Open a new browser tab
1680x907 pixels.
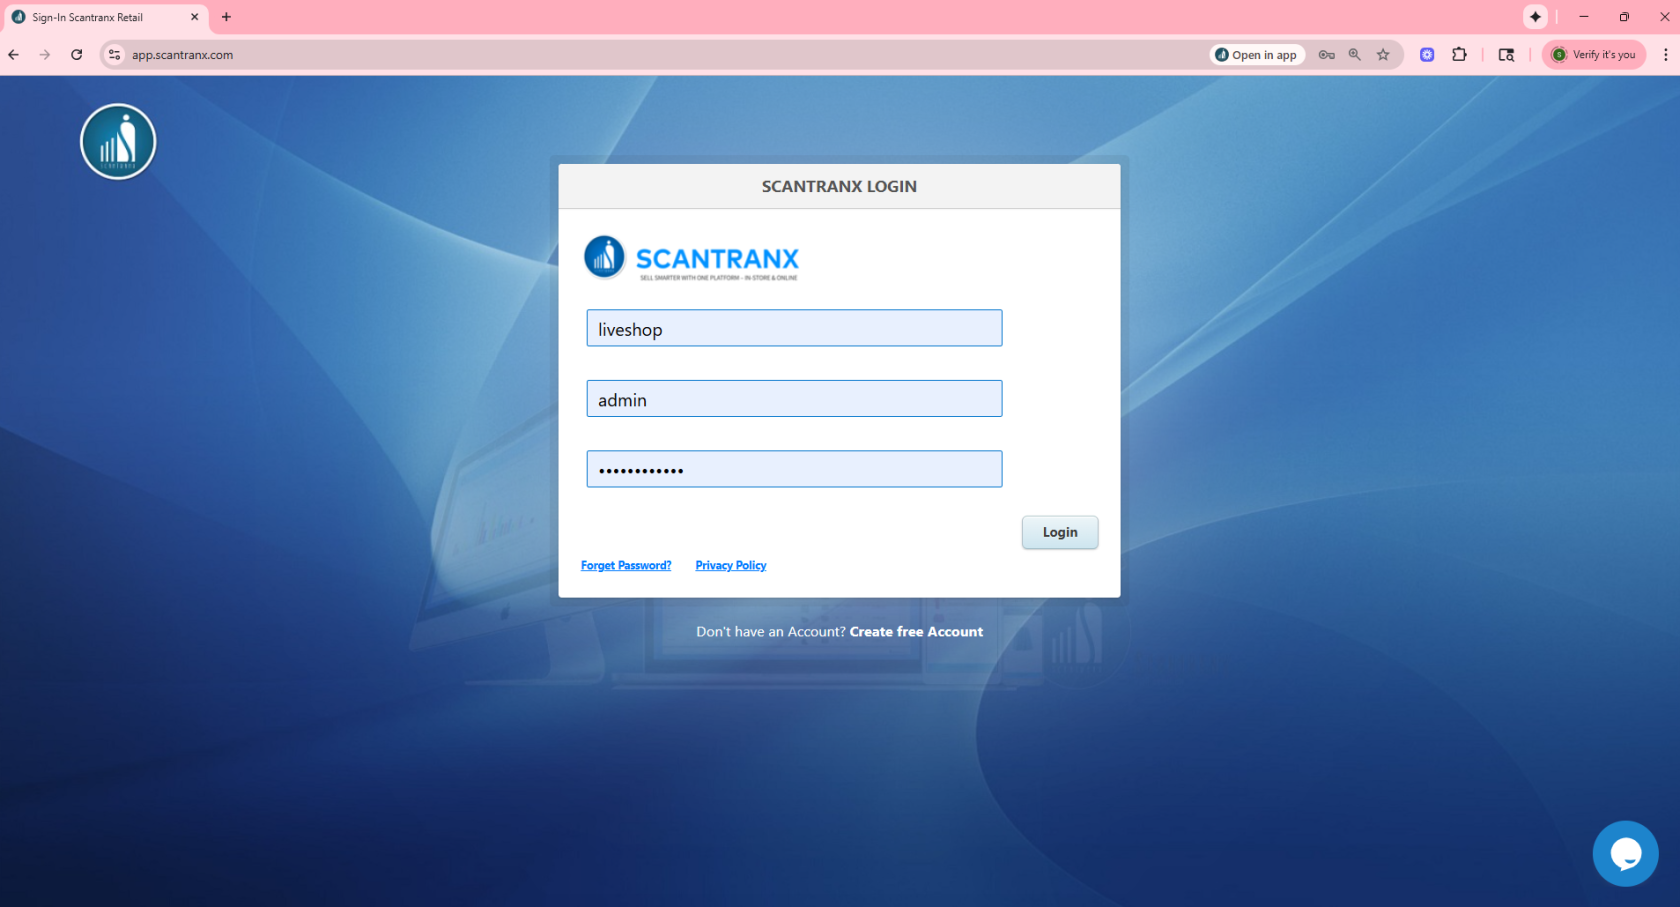[x=226, y=17]
